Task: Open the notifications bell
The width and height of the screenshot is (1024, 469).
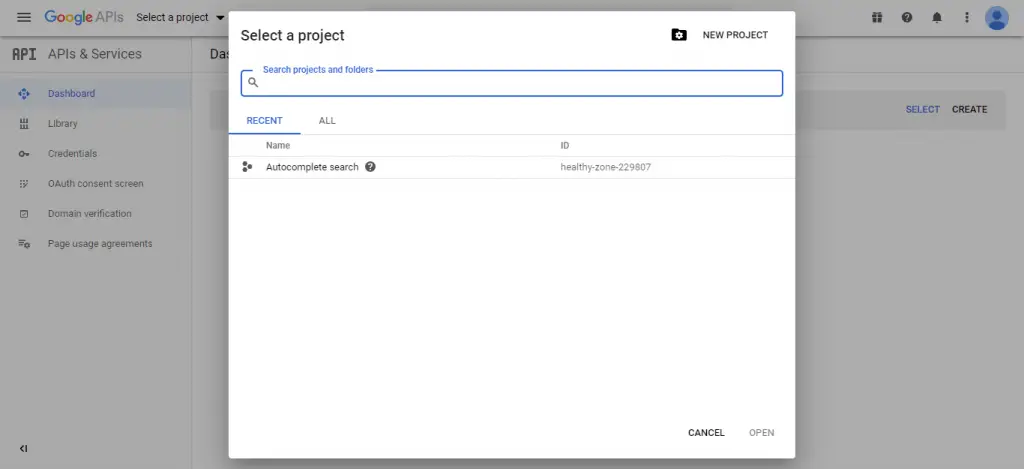Action: 937,17
